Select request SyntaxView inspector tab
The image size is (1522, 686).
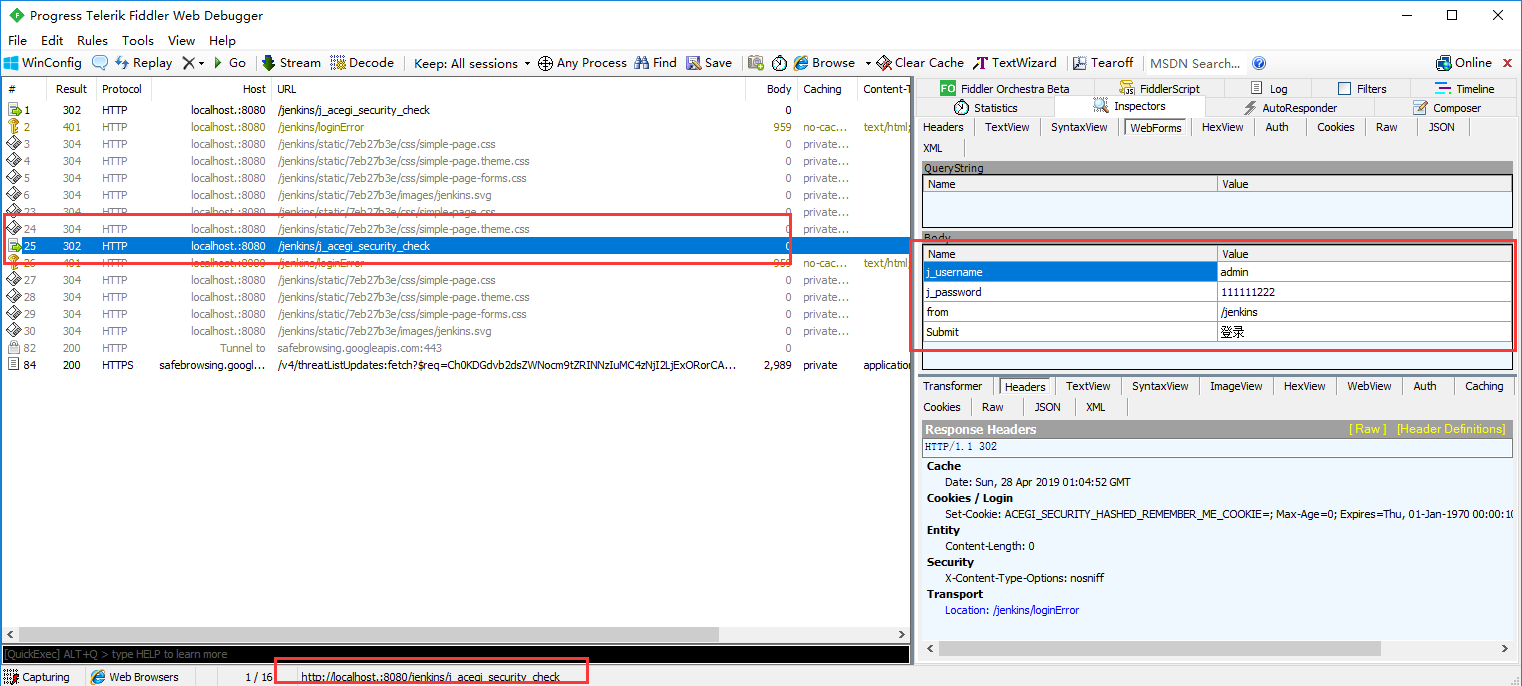[x=1079, y=128]
